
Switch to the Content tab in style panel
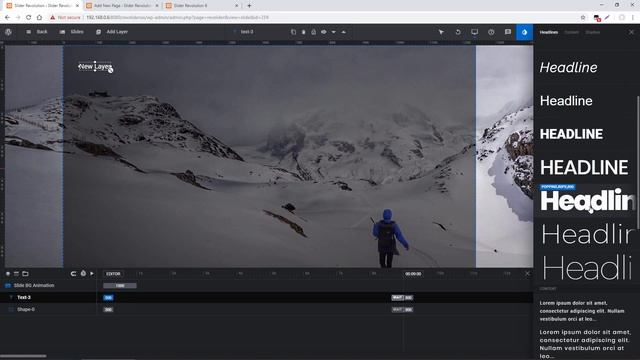point(571,32)
